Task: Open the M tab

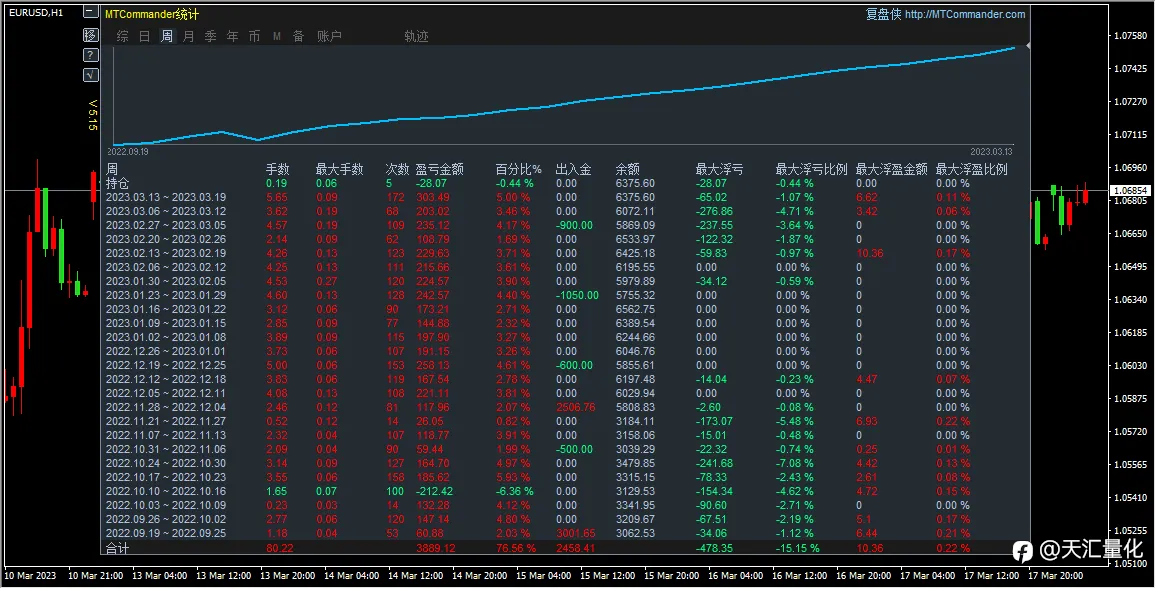Action: click(x=276, y=36)
